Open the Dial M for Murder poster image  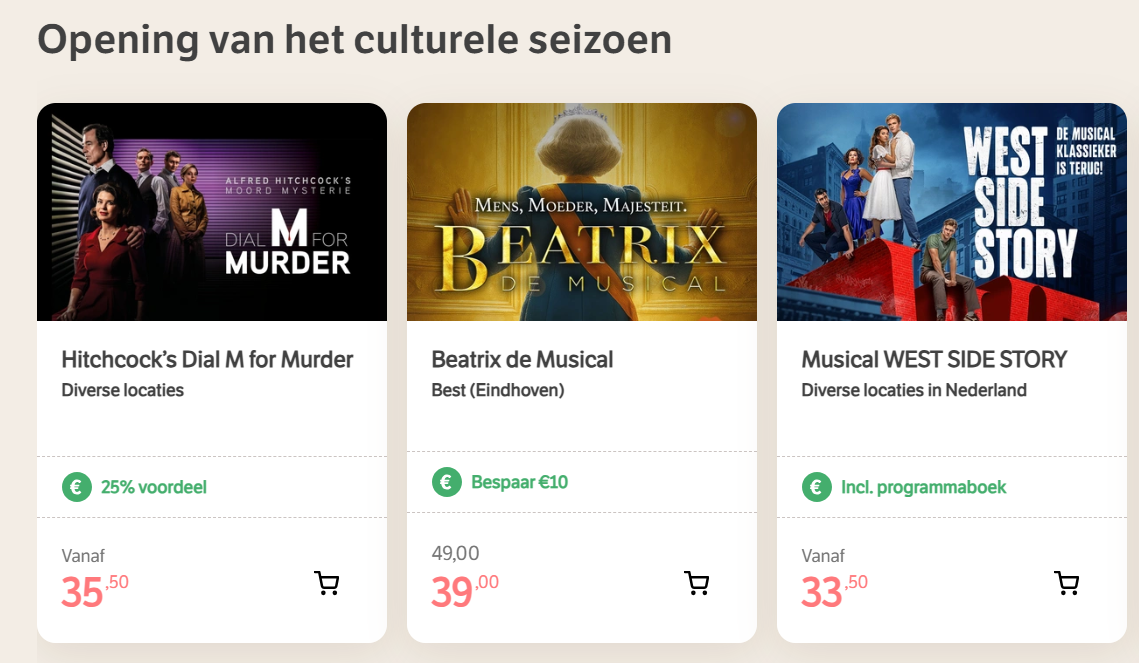click(212, 212)
